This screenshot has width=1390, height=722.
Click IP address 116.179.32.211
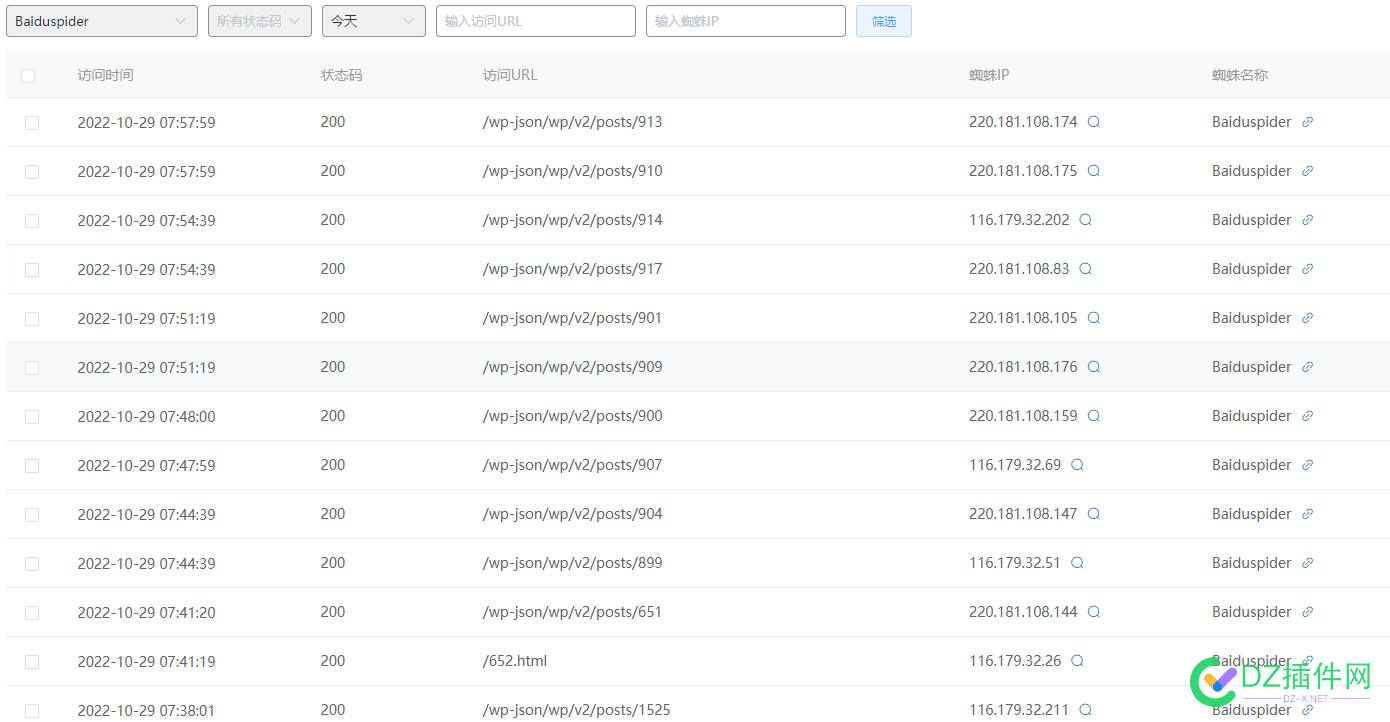(x=1019, y=710)
